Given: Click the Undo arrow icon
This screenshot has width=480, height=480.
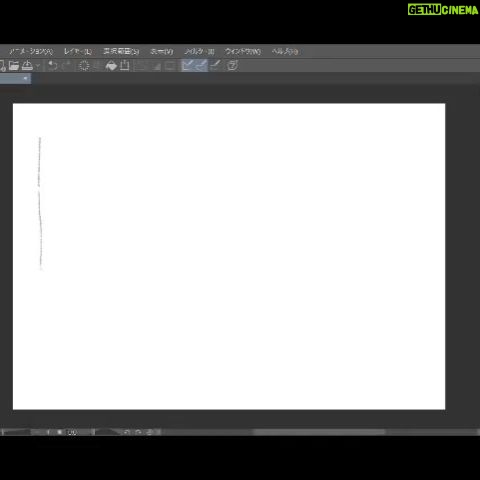Looking at the screenshot, I should 52,65.
